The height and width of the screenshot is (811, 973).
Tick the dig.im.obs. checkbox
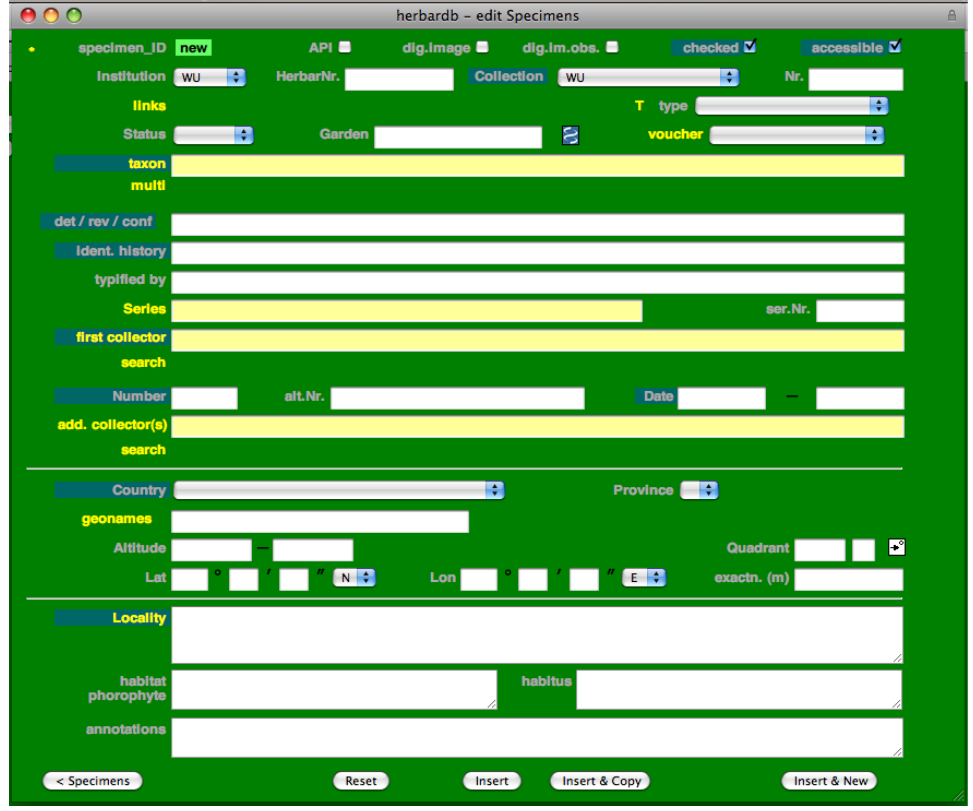coord(612,47)
